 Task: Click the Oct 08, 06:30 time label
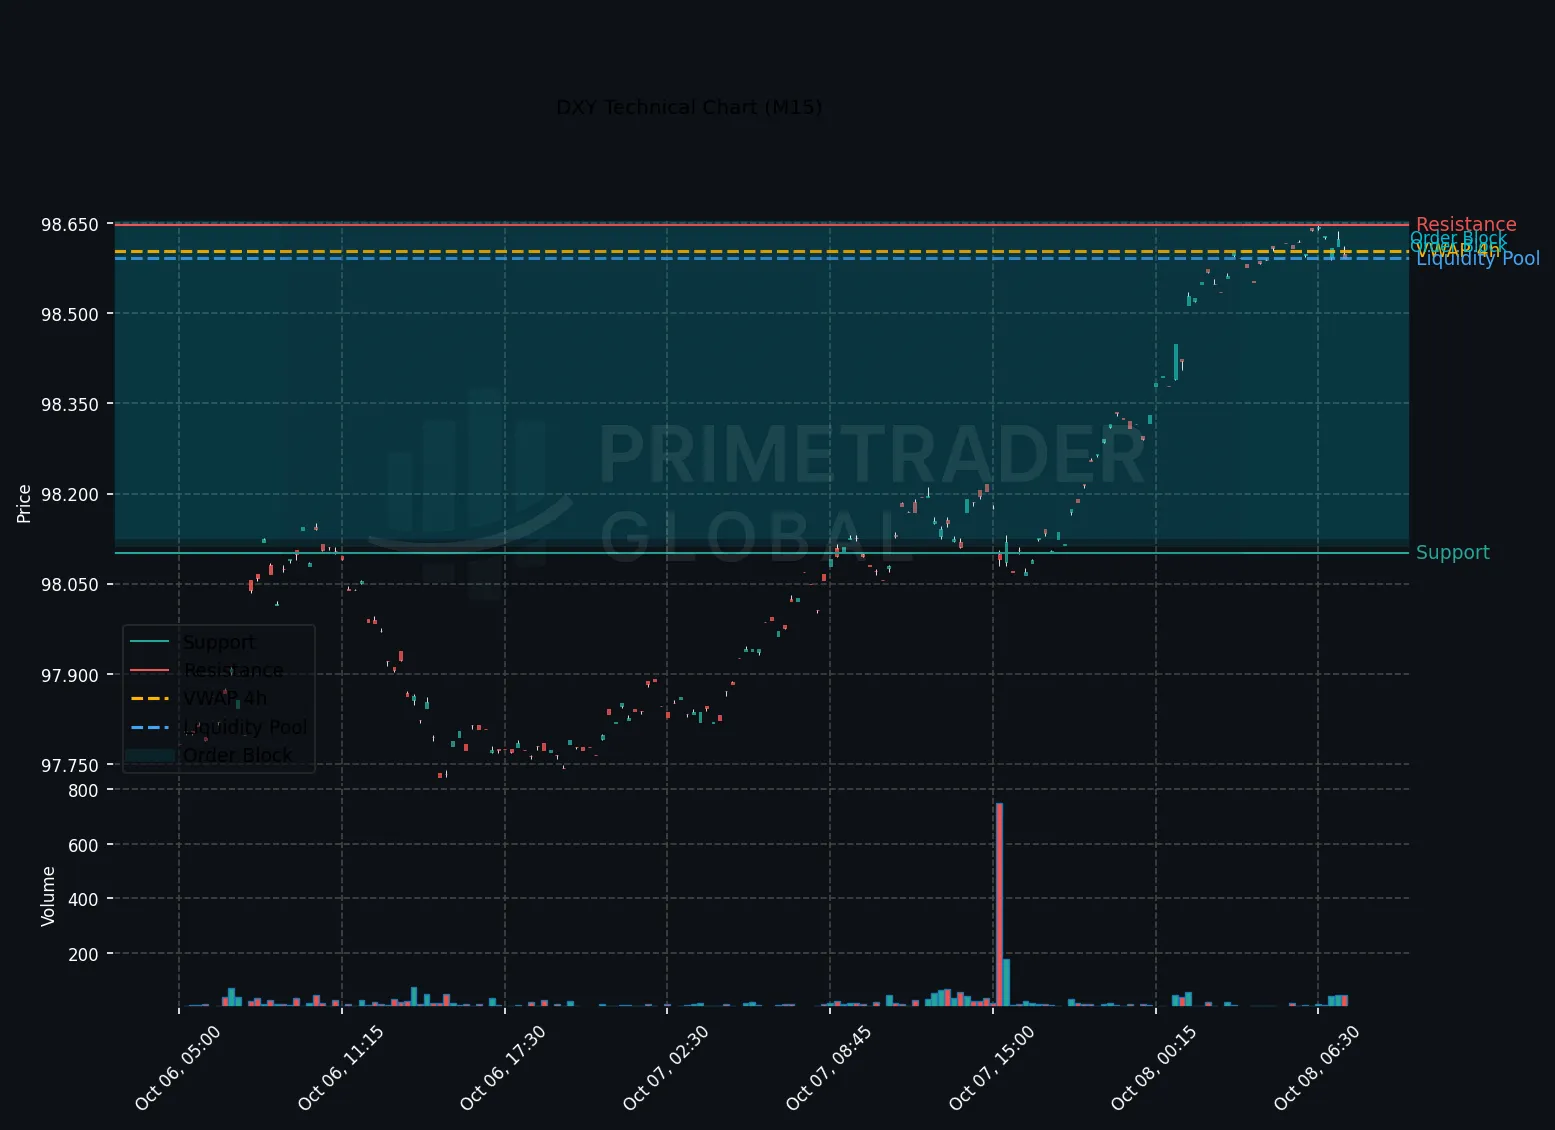pyautogui.click(x=1316, y=1067)
